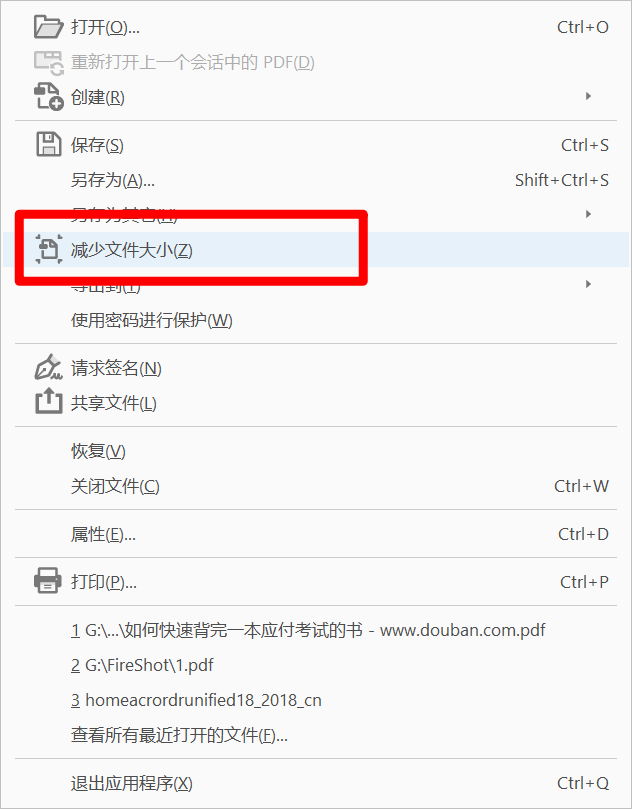Image resolution: width=632 pixels, height=809 pixels.
Task: Click the create PDF icon
Action: click(48, 97)
